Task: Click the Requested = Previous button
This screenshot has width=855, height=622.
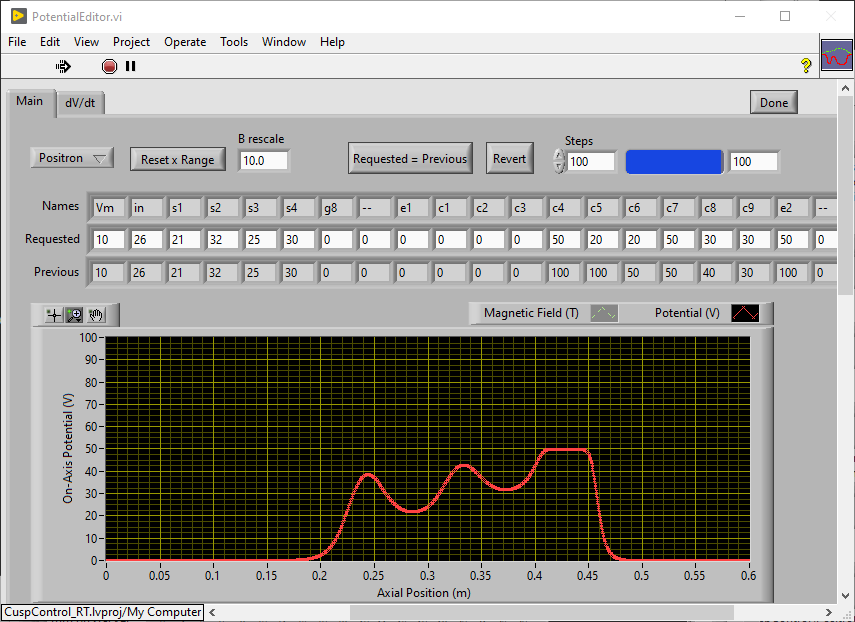Action: (410, 158)
